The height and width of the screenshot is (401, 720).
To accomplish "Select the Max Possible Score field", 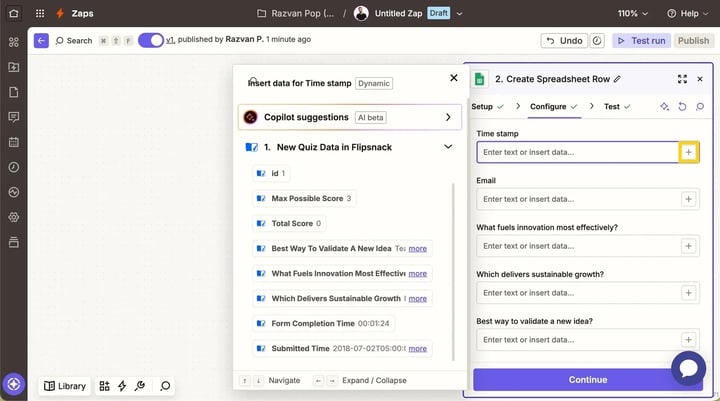I will [304, 198].
